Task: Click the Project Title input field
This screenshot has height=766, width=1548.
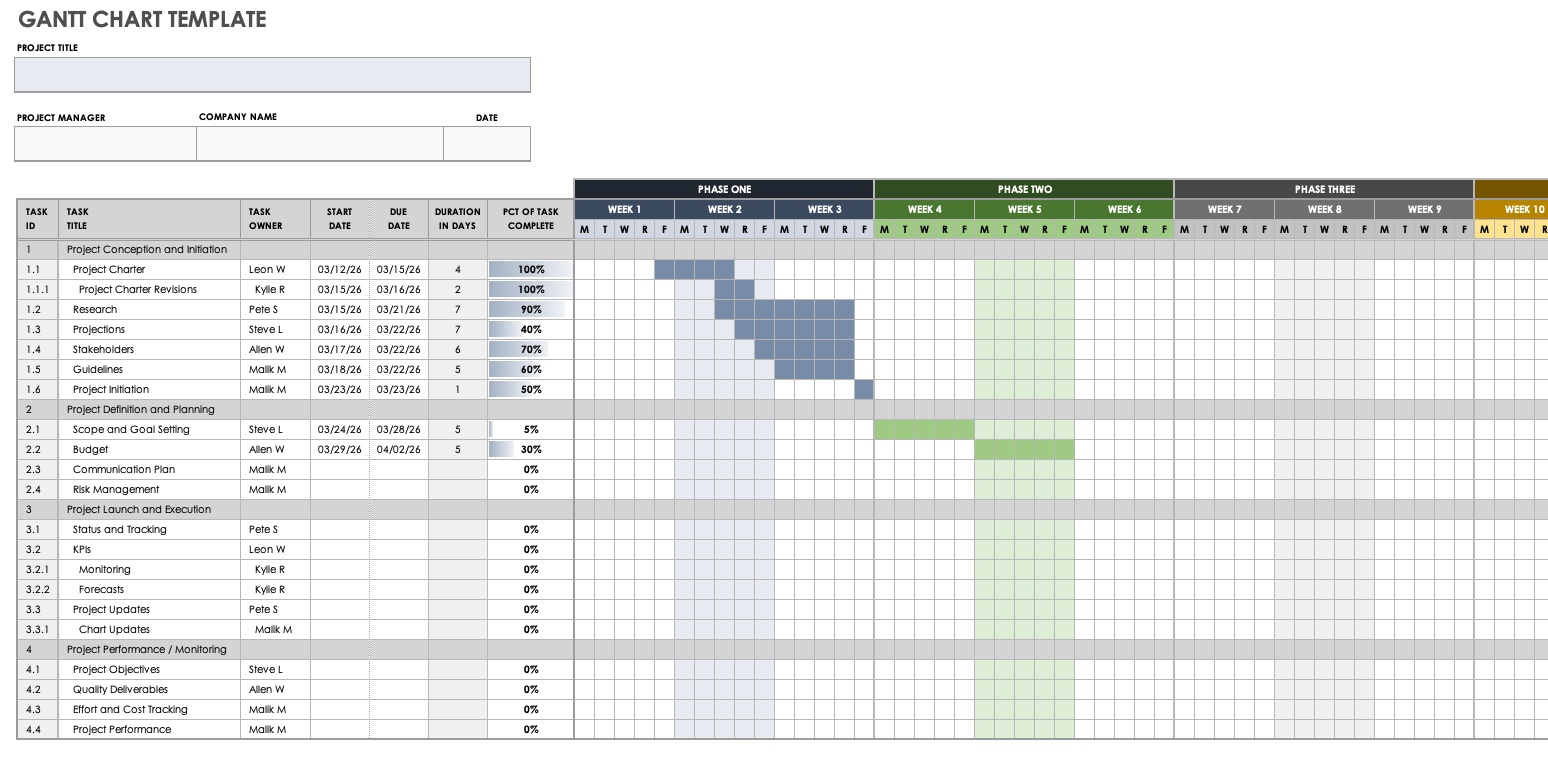Action: 272,75
